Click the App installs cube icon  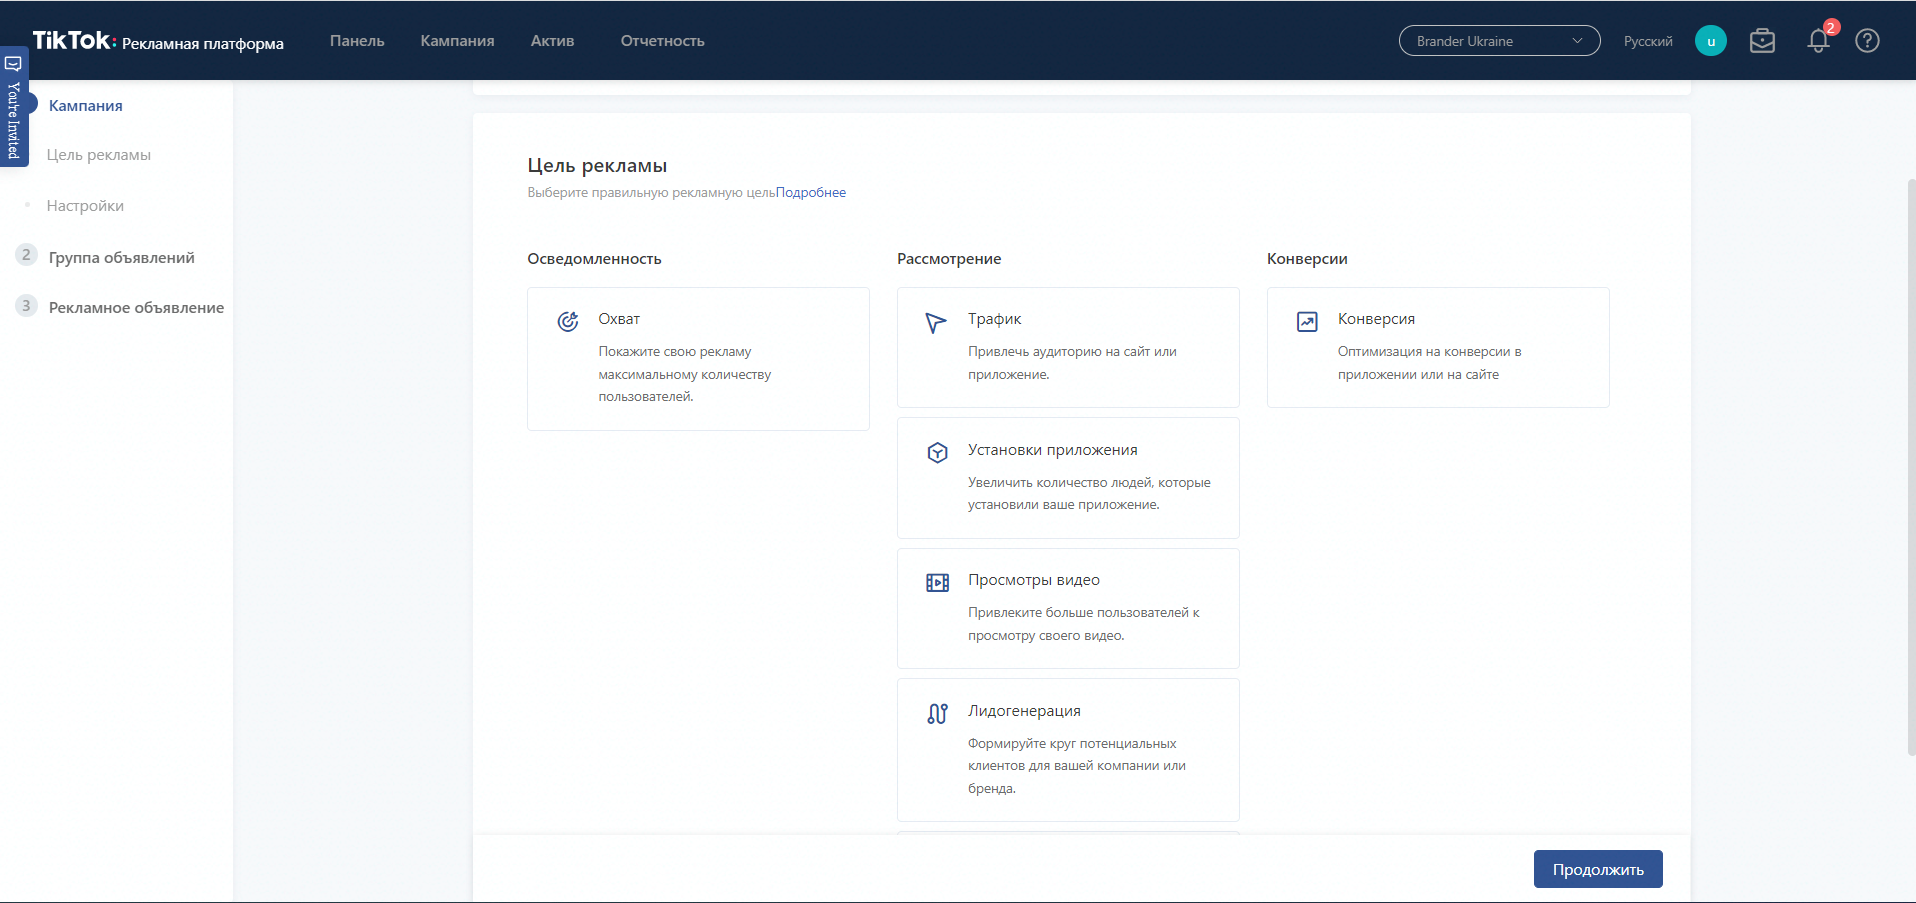pyautogui.click(x=937, y=453)
